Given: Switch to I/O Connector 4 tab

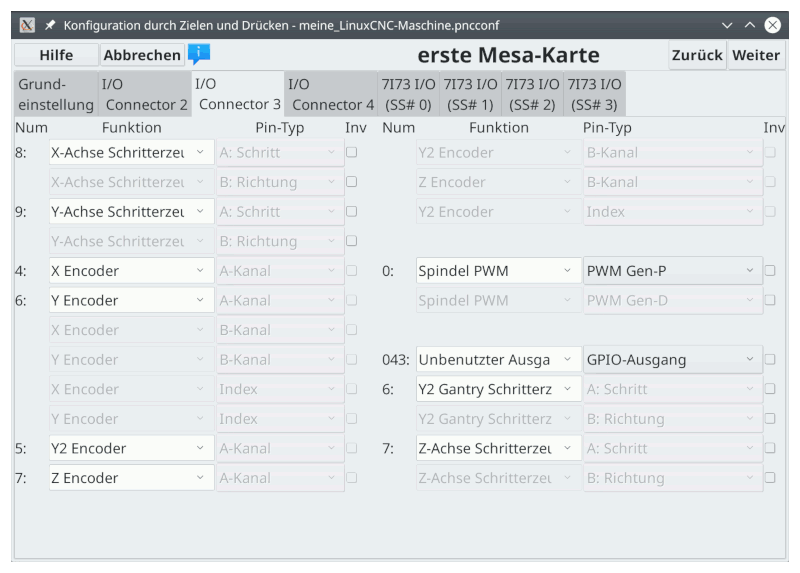Looking at the screenshot, I should tap(331, 94).
